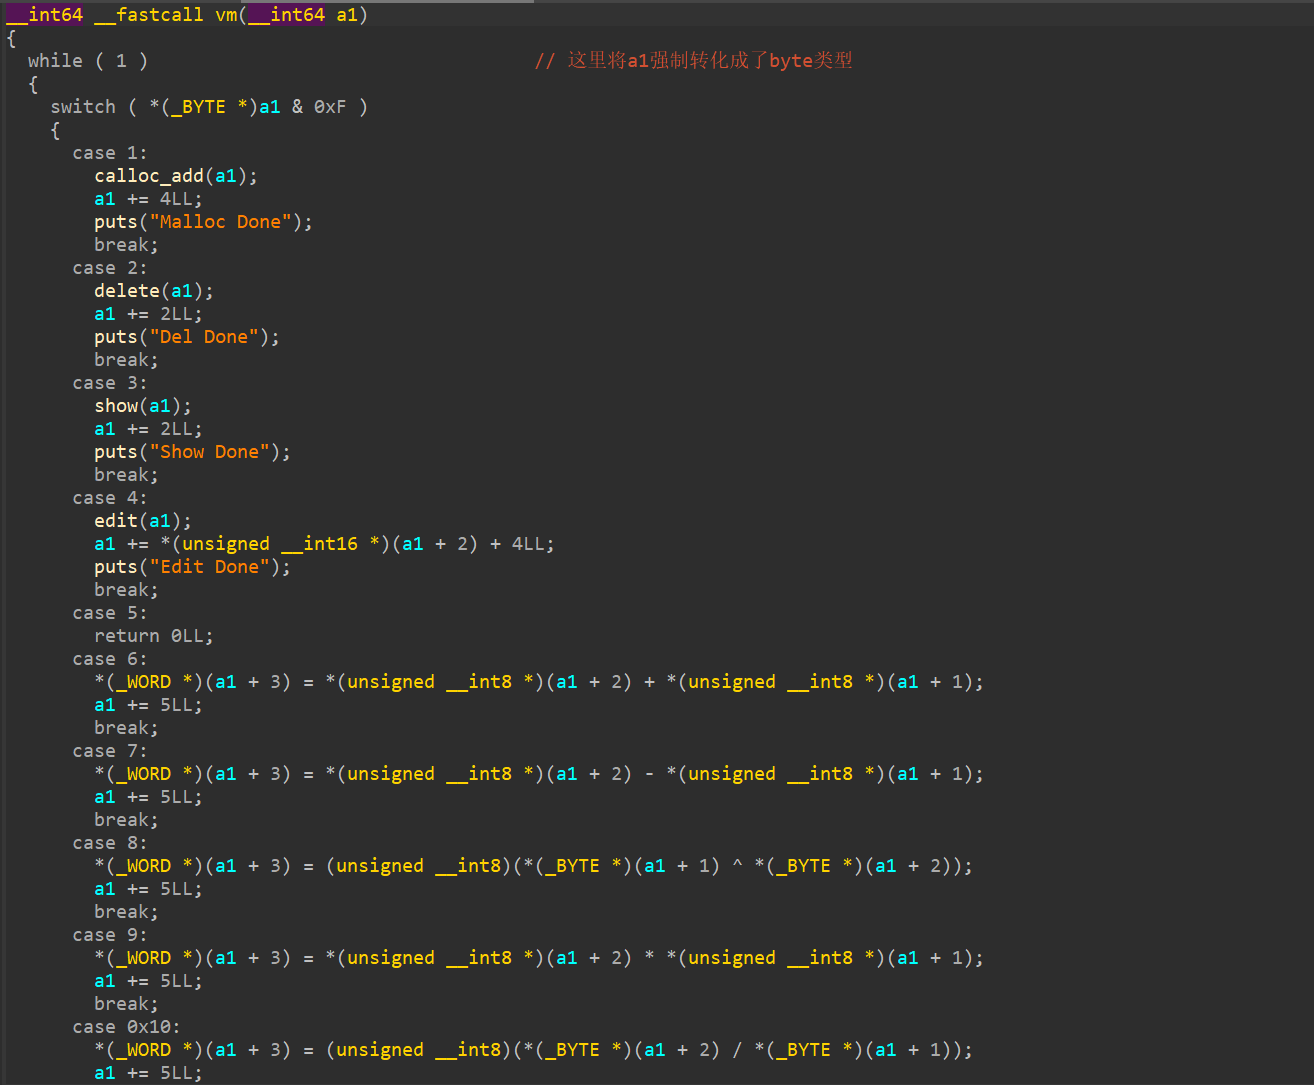Click the puts call printing Show Done
Screen dimensions: 1314x1085
coord(193,452)
